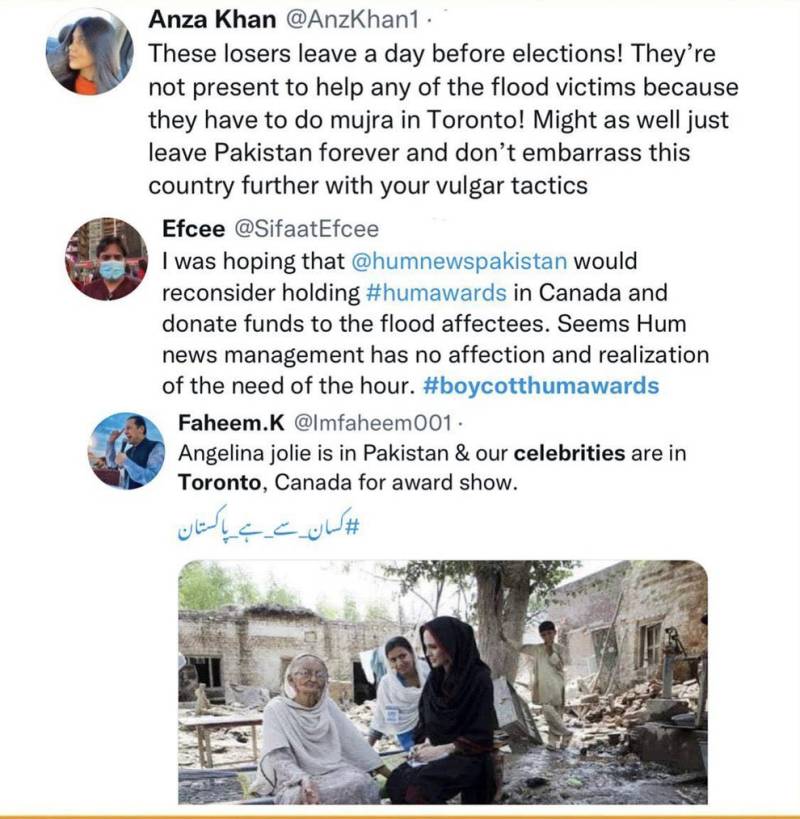Click the bold word "celebrities"
The height and width of the screenshot is (819, 800).
tap(569, 453)
